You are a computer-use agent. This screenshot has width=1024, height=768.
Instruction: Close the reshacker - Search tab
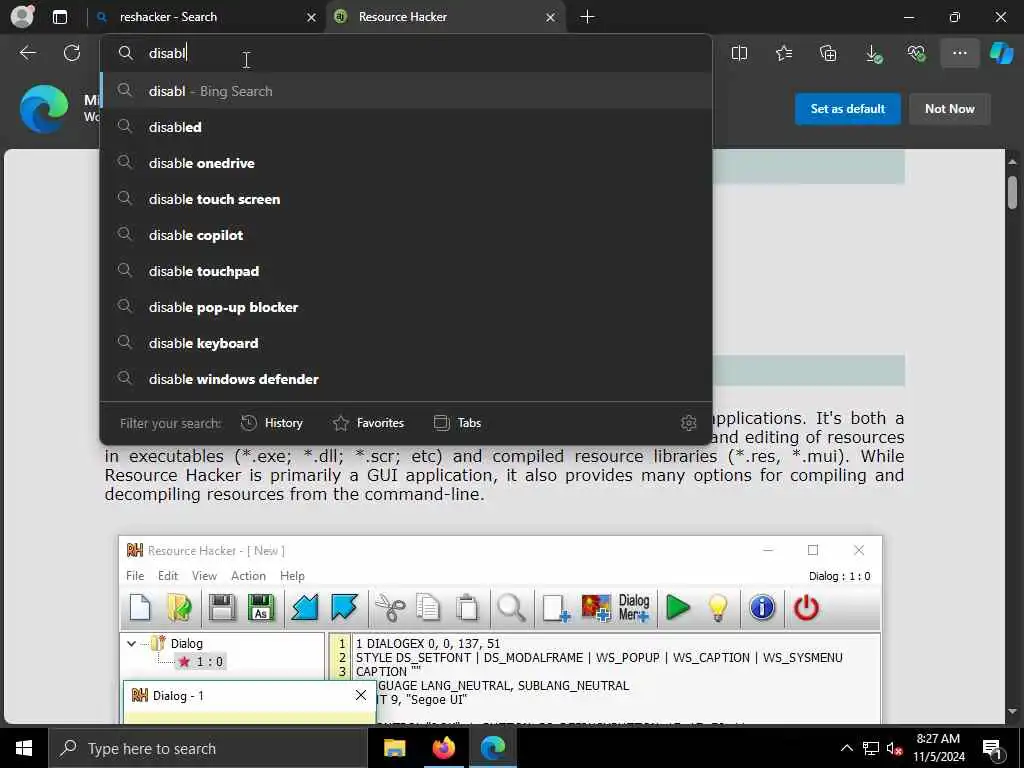pyautogui.click(x=312, y=17)
